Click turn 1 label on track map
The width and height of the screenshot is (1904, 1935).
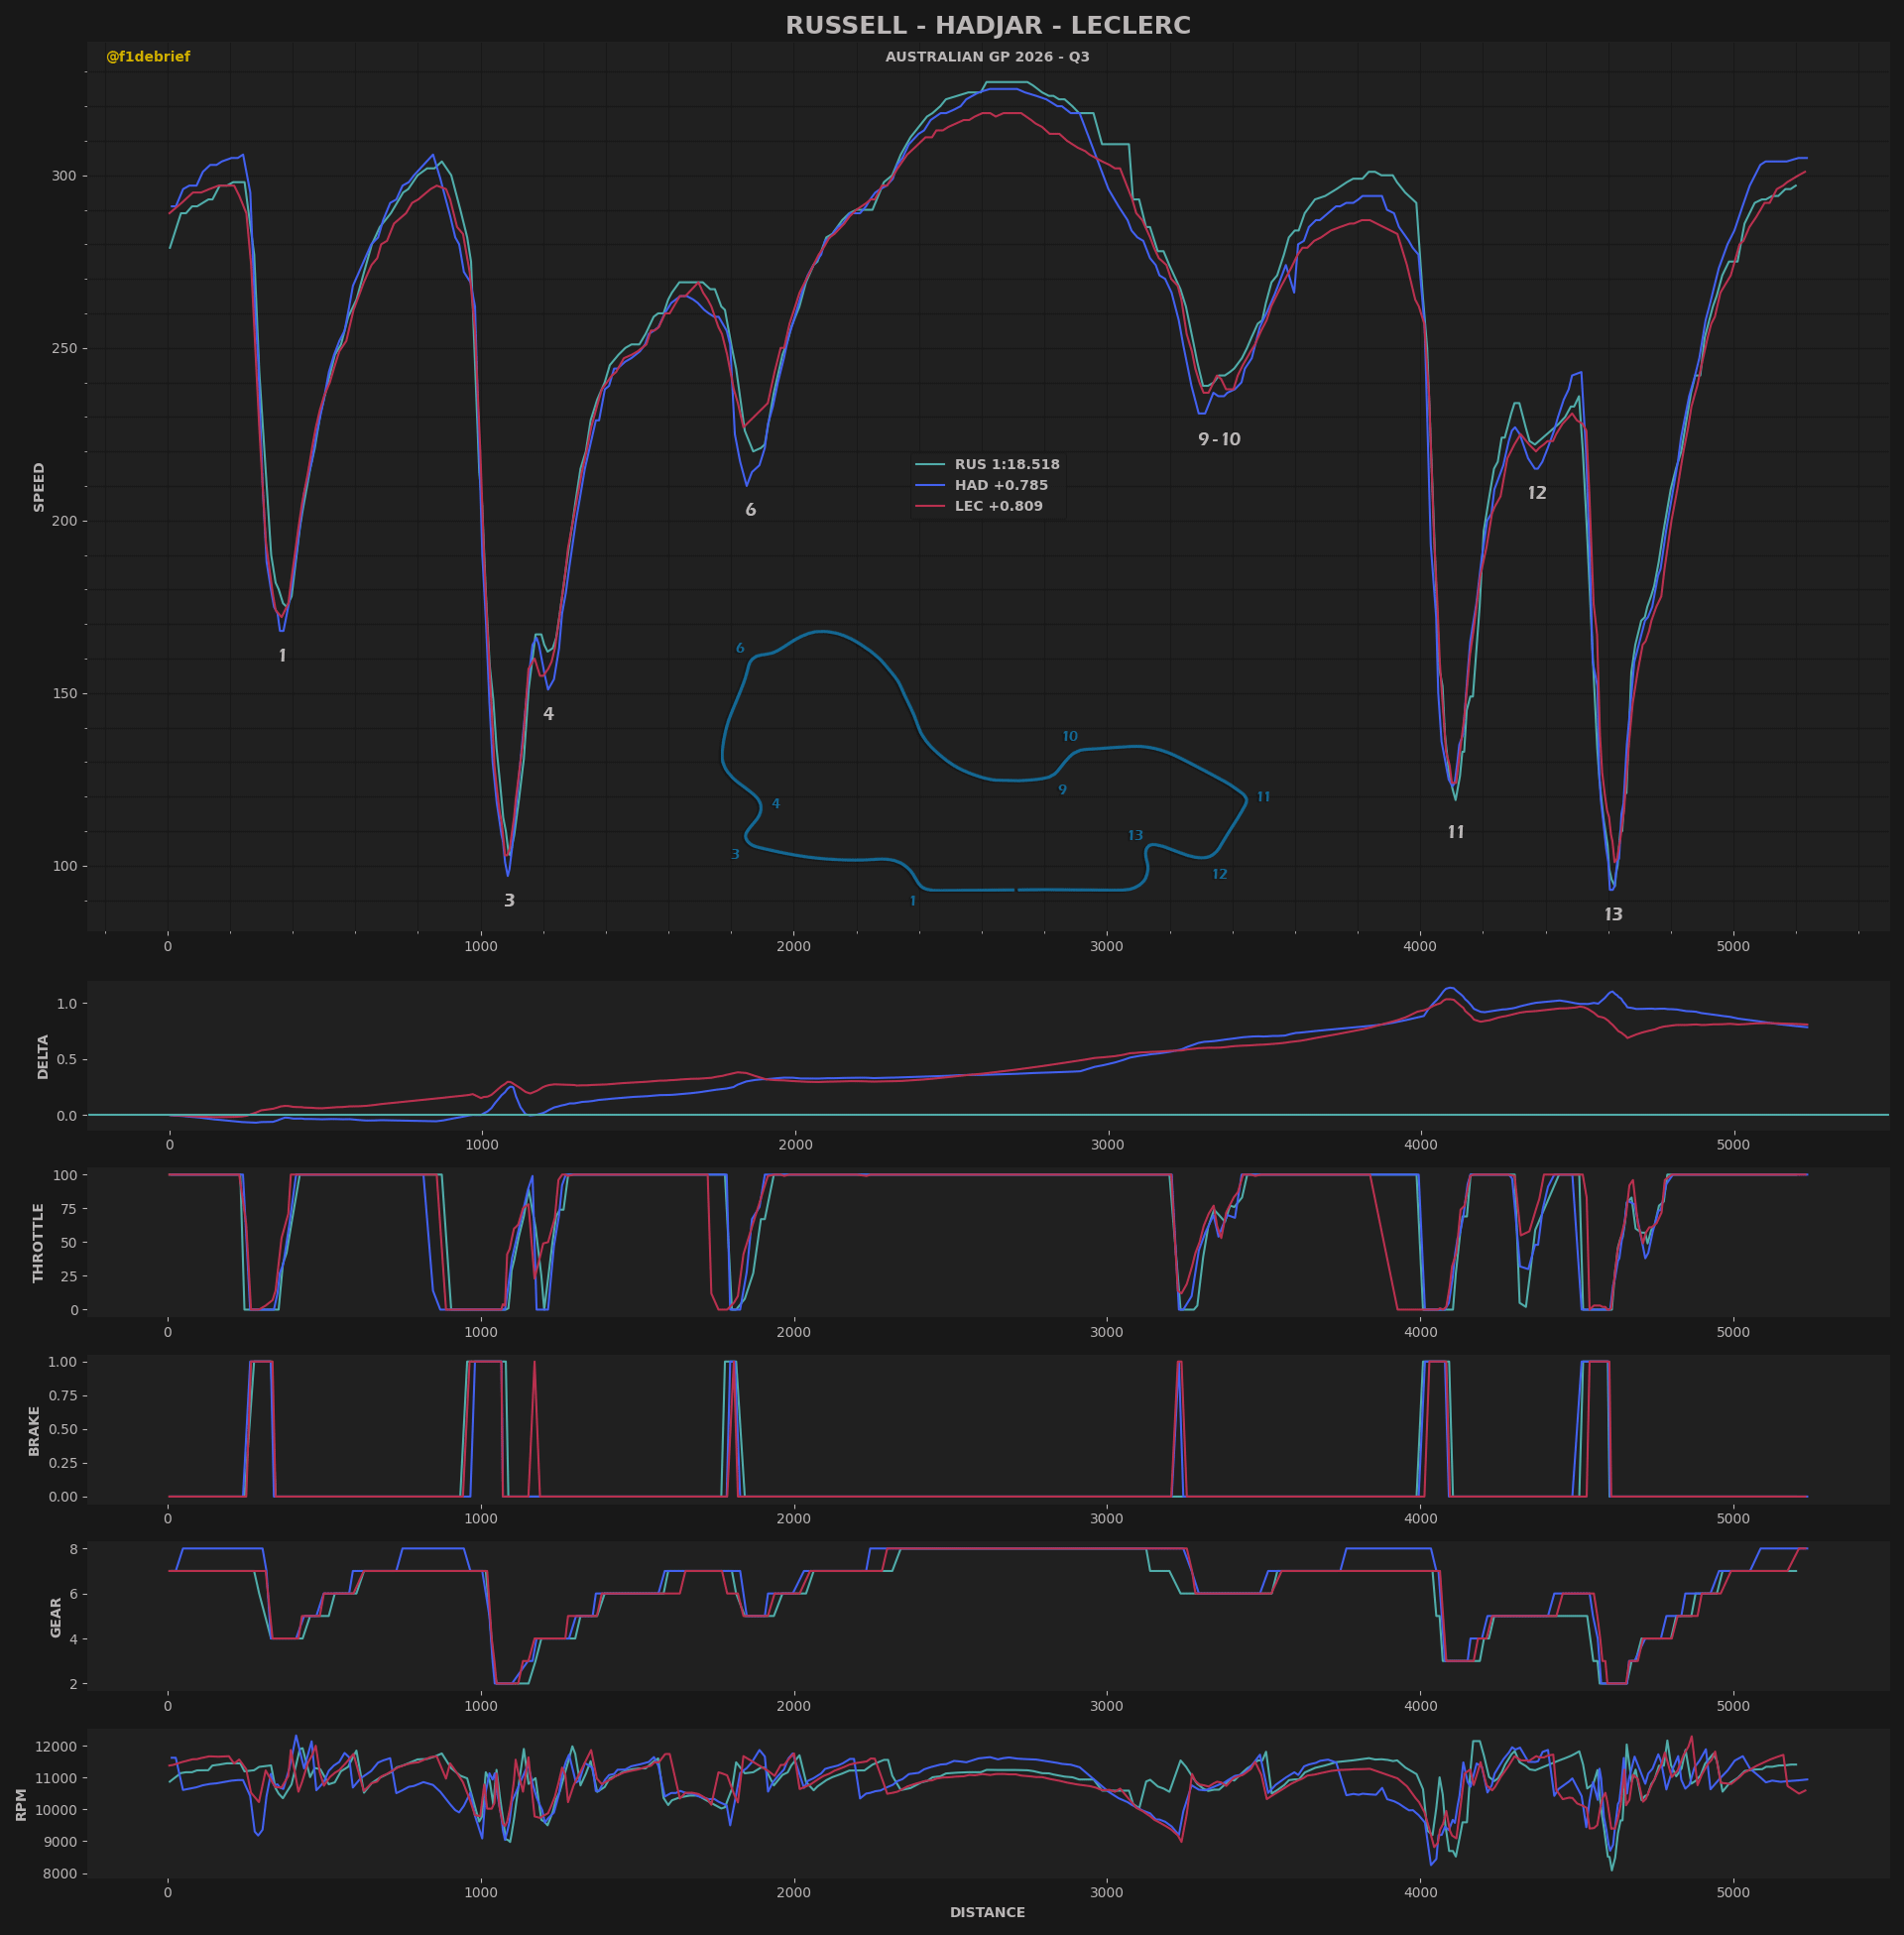(x=912, y=901)
